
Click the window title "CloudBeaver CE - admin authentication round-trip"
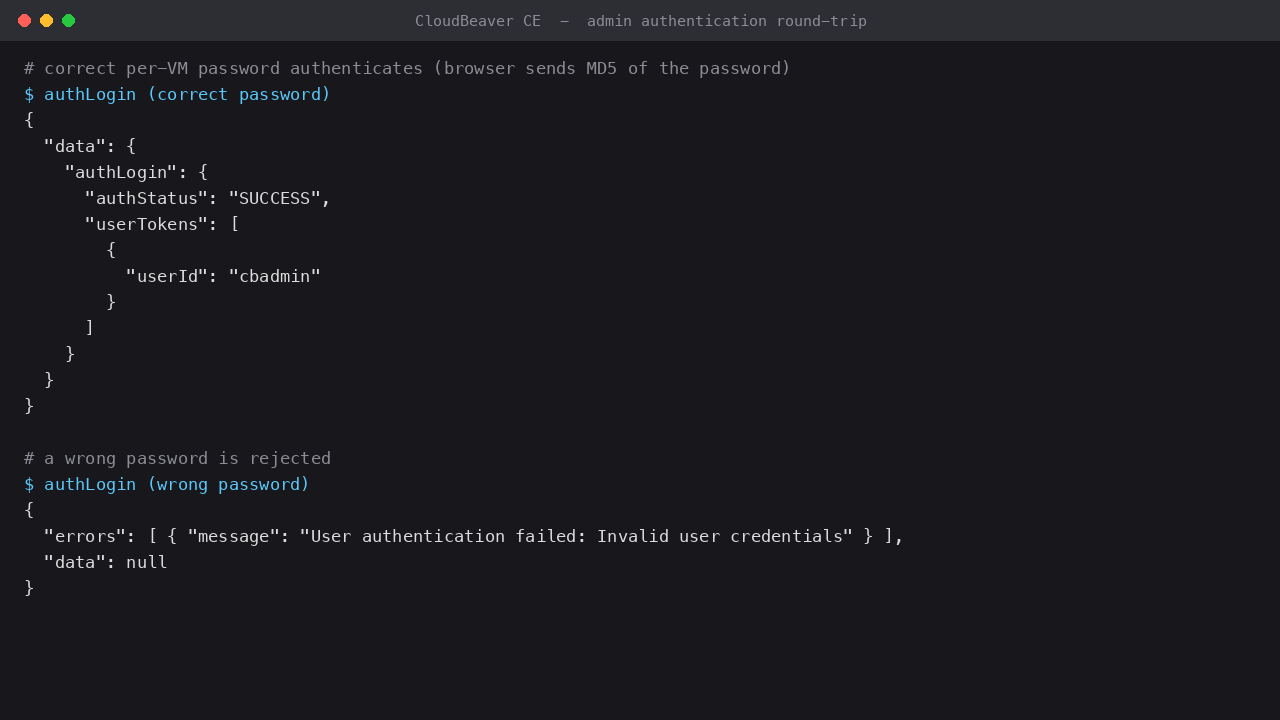click(x=641, y=21)
